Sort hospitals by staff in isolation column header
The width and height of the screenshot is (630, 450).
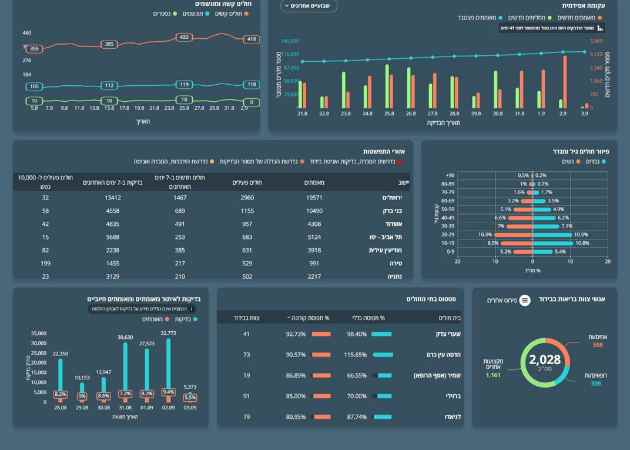[247, 318]
